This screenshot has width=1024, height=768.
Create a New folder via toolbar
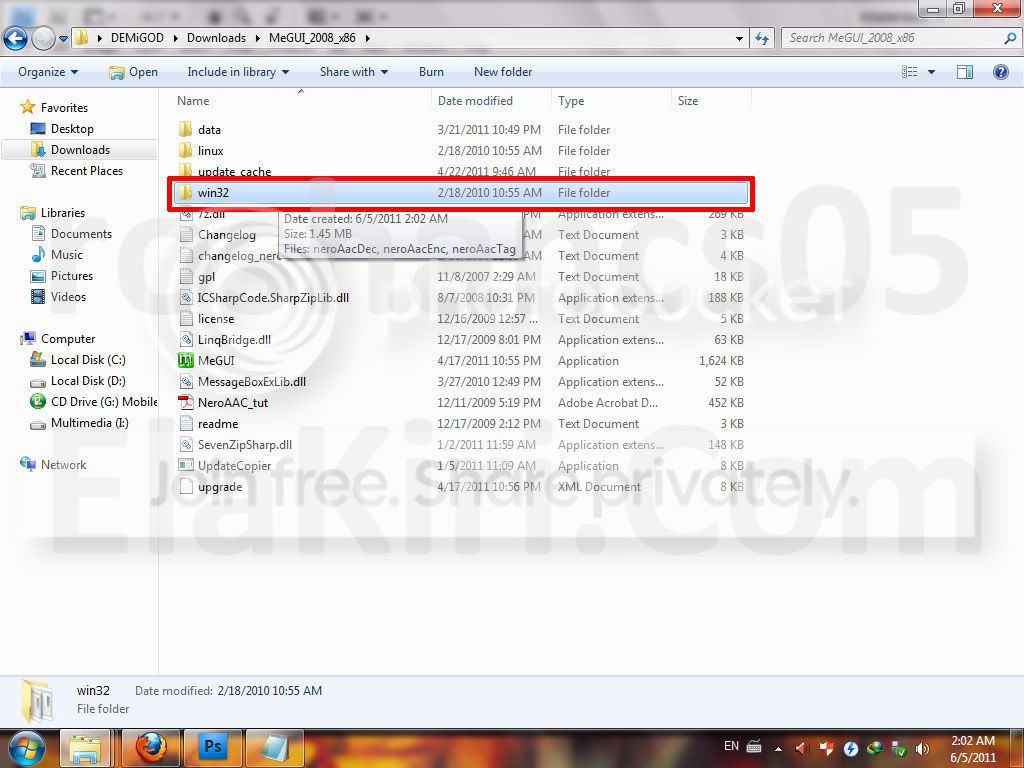[503, 72]
